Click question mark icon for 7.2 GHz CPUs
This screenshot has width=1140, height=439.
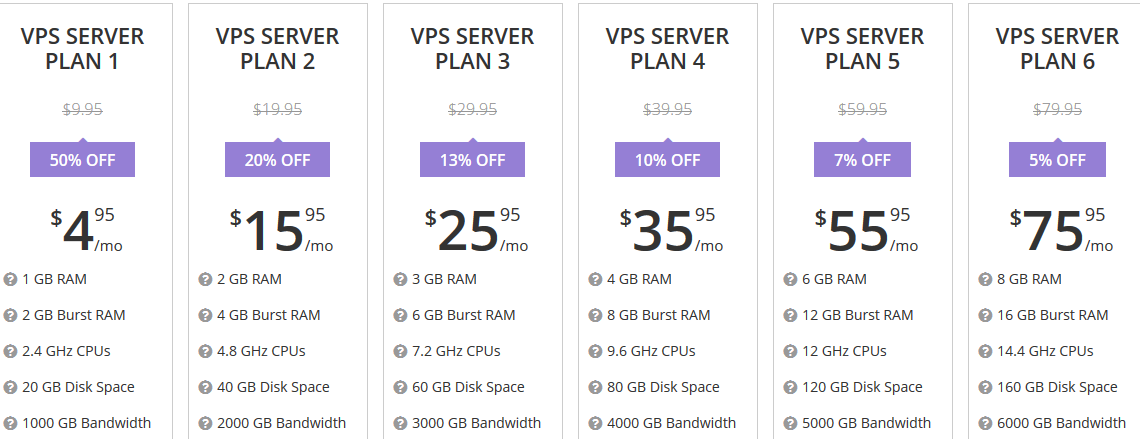click(x=400, y=351)
